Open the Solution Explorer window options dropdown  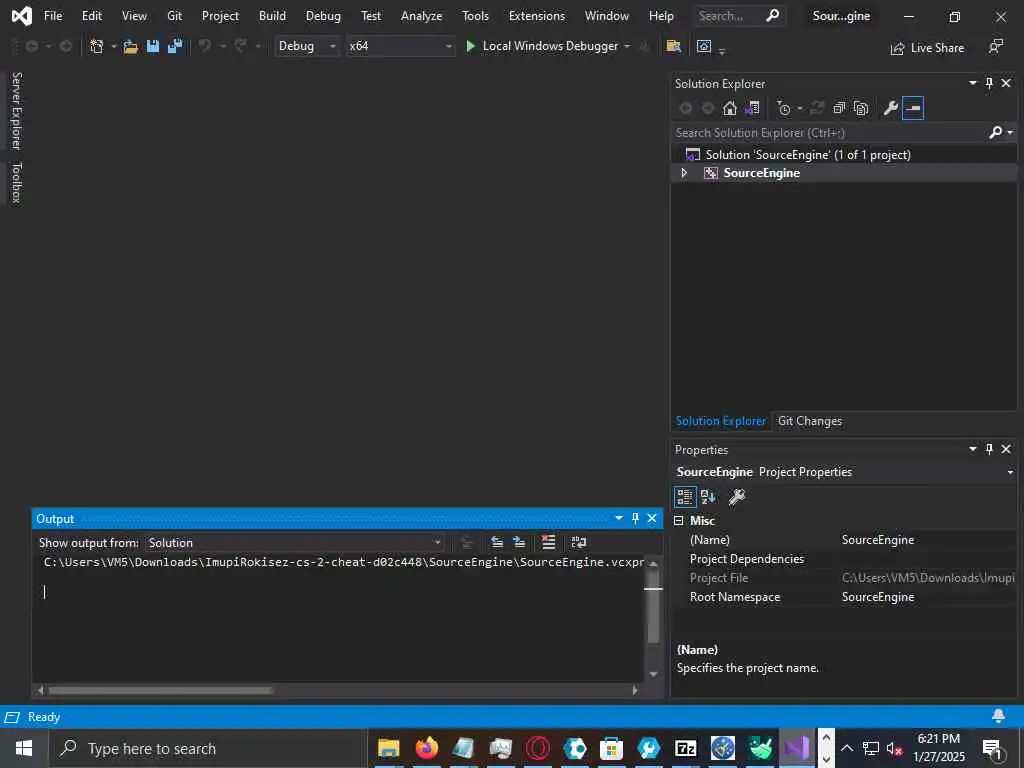click(972, 83)
